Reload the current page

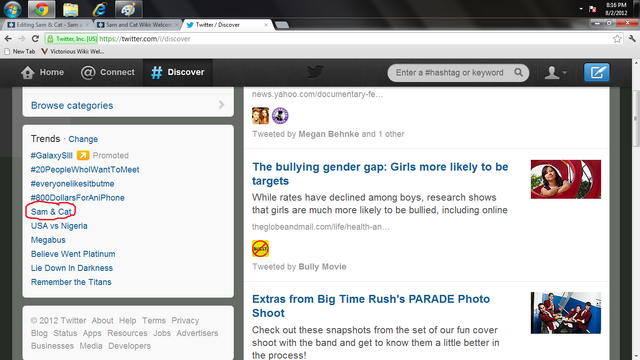35,39
